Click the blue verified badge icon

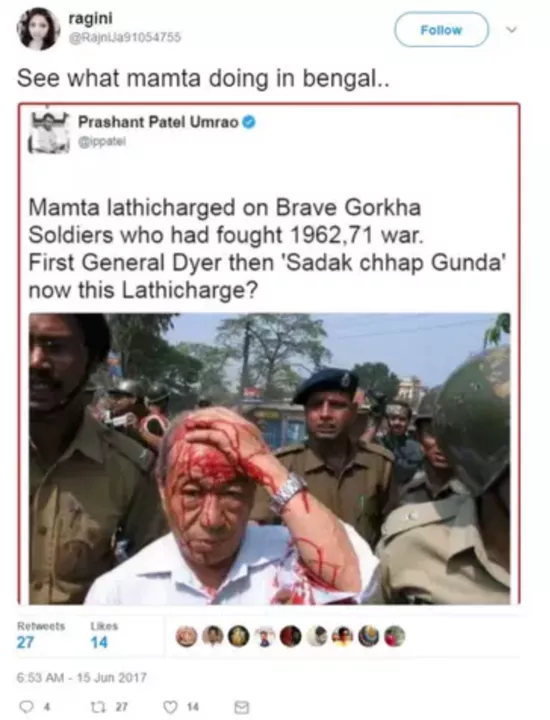coord(248,122)
